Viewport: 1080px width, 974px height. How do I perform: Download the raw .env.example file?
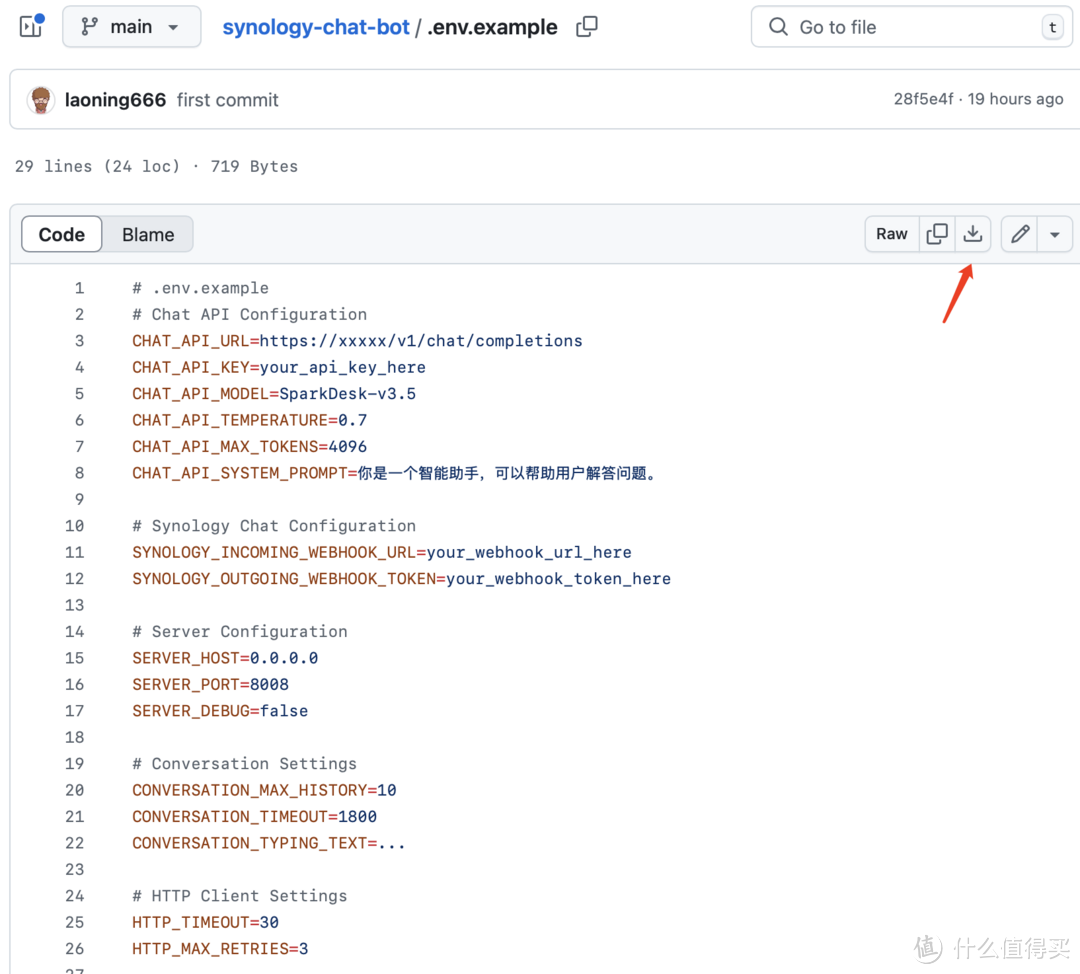pyautogui.click(x=972, y=234)
